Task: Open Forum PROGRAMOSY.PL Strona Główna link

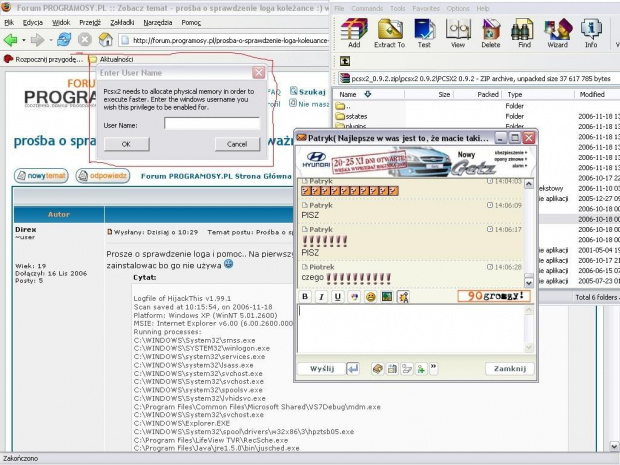Action: click(x=216, y=176)
